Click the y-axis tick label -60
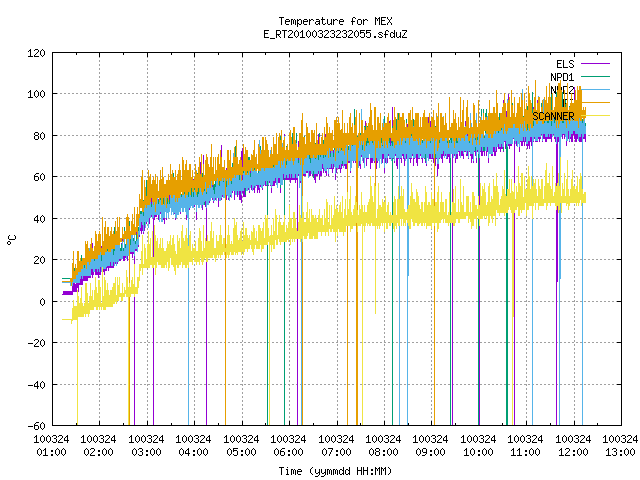 36,426
